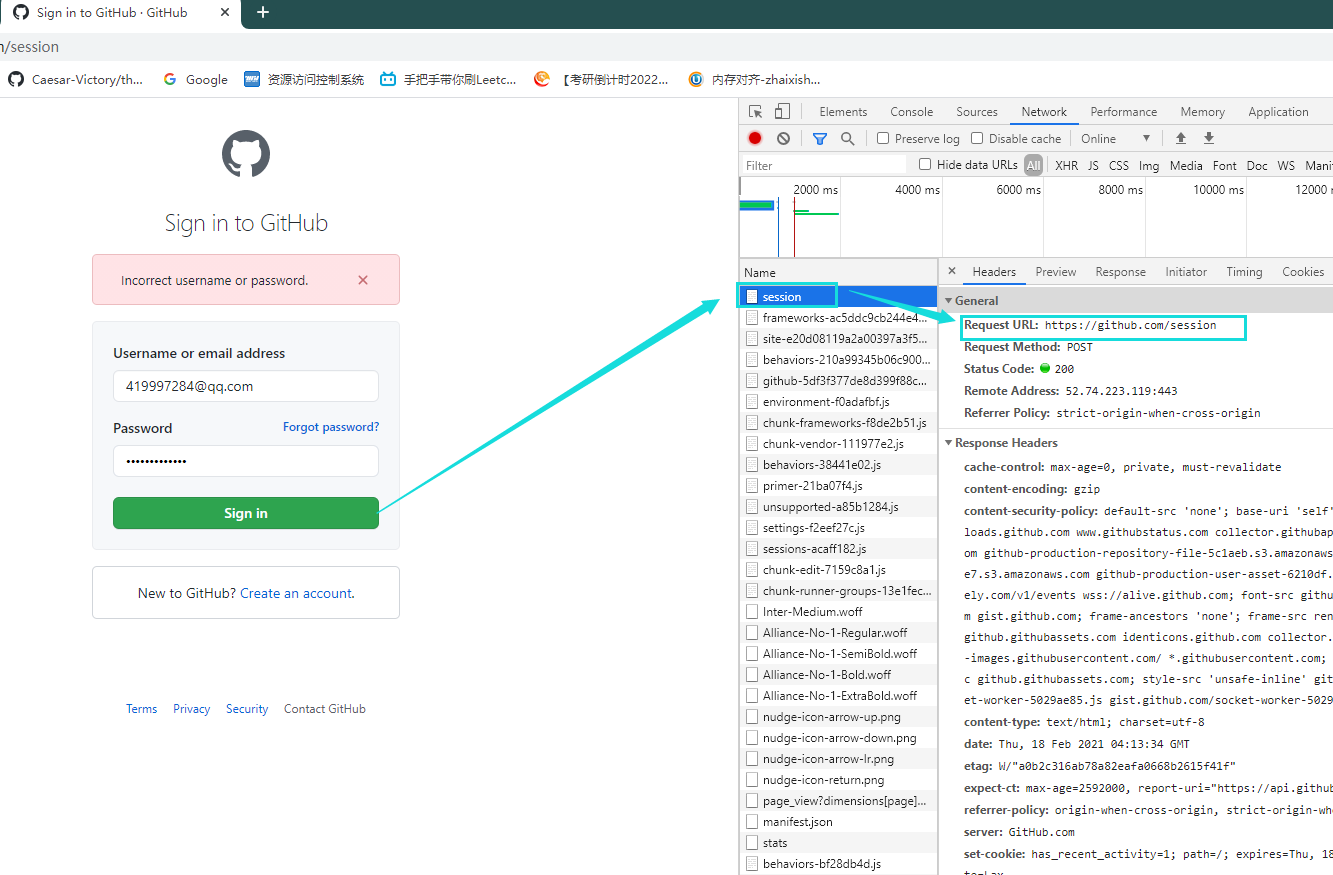Filter requests by XHR

[1067, 166]
